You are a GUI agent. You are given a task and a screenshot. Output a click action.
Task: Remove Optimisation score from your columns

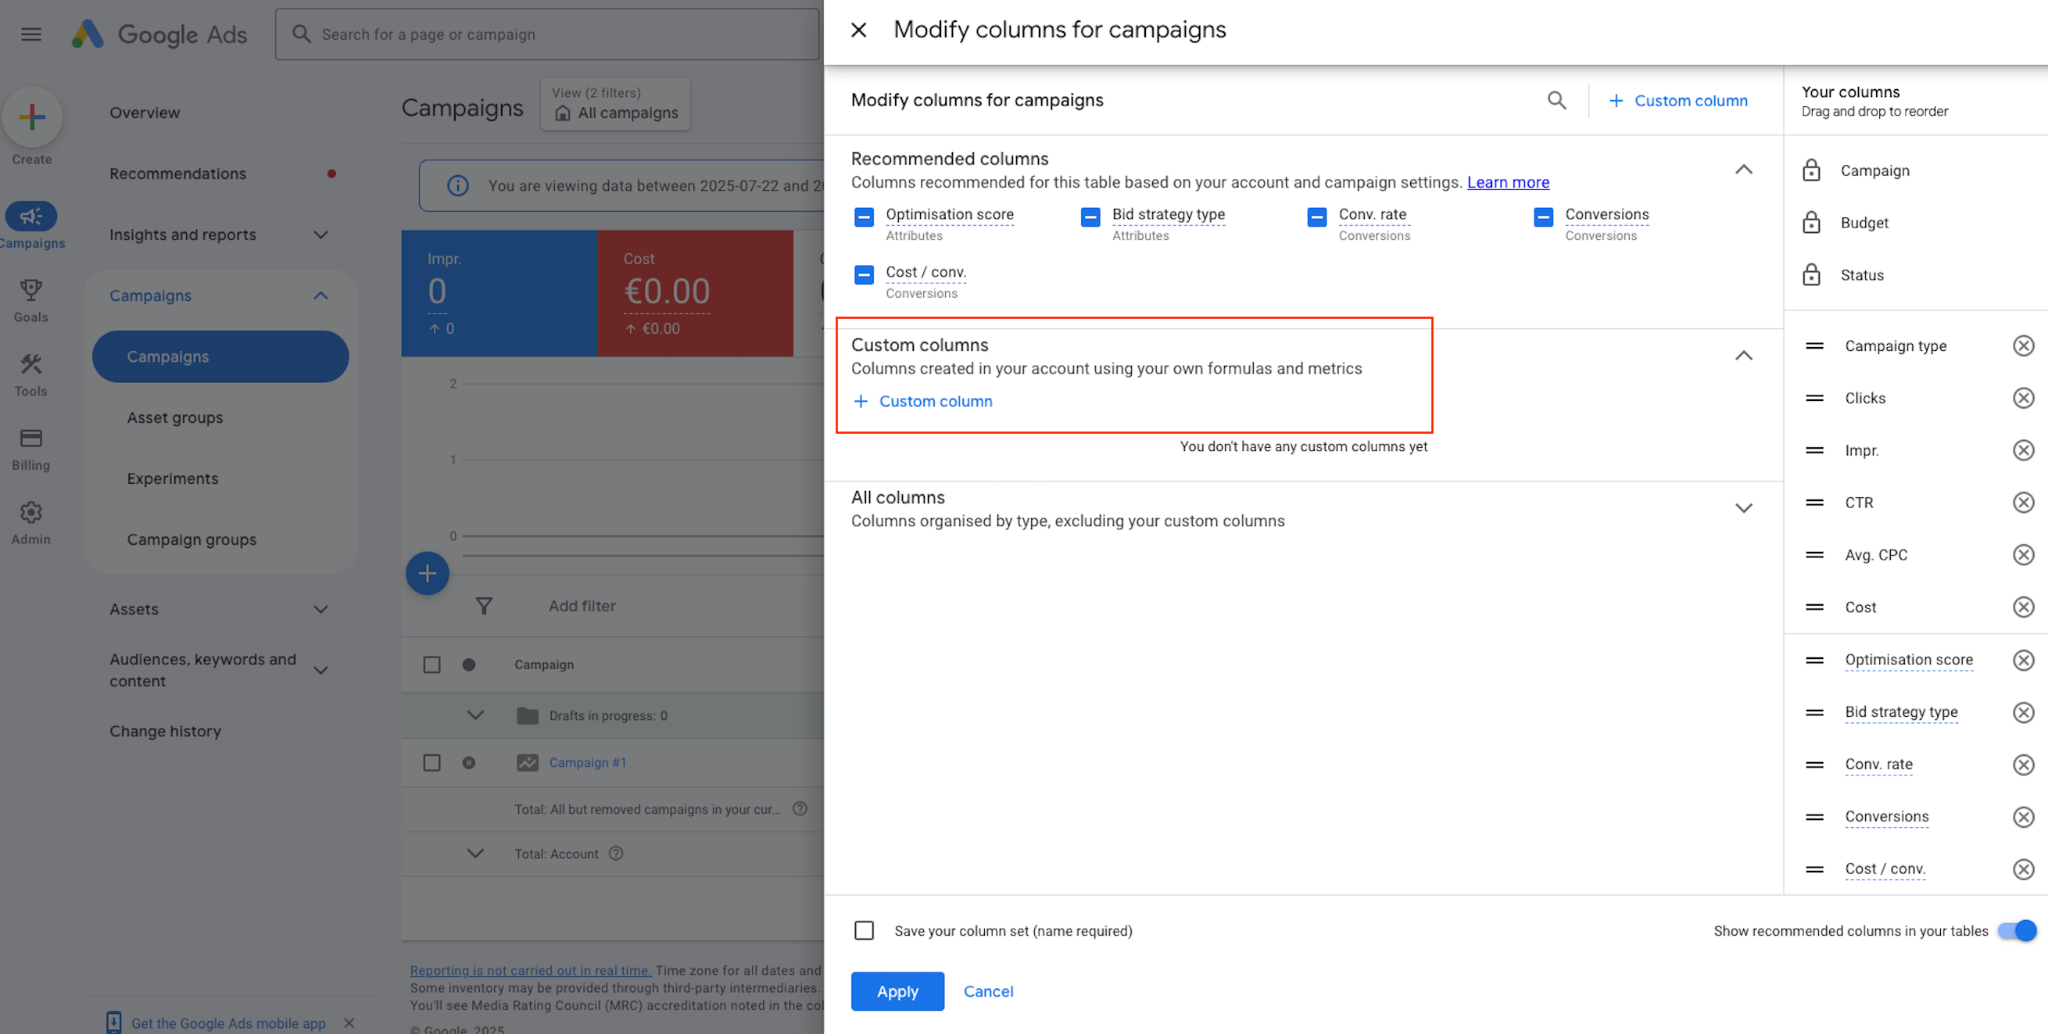point(2023,660)
